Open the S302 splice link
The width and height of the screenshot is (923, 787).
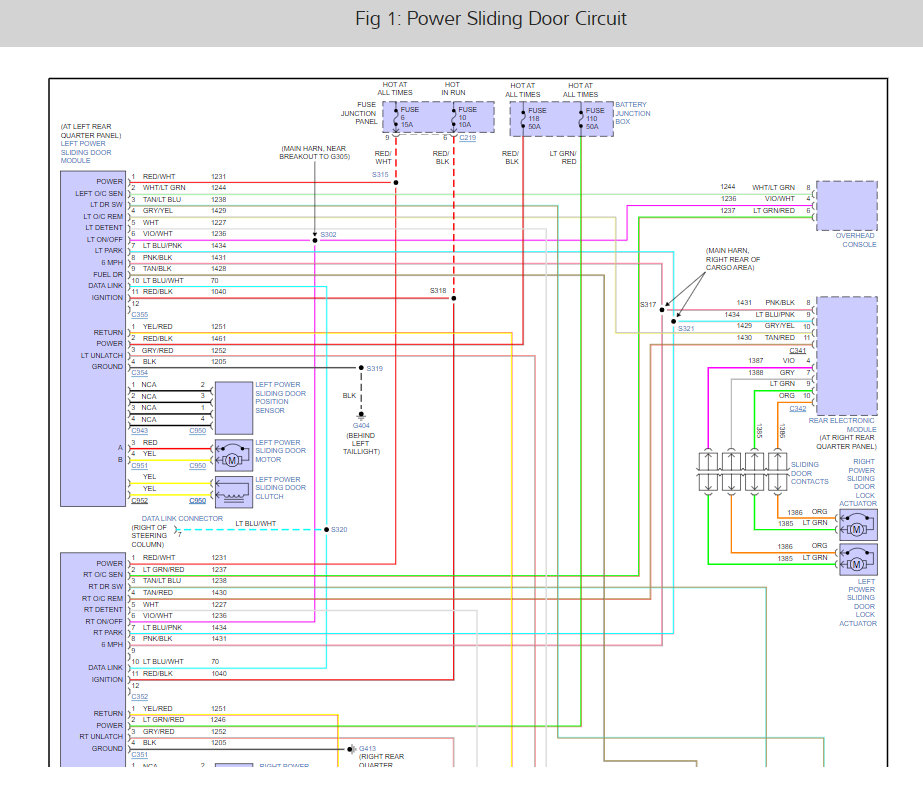tap(328, 234)
